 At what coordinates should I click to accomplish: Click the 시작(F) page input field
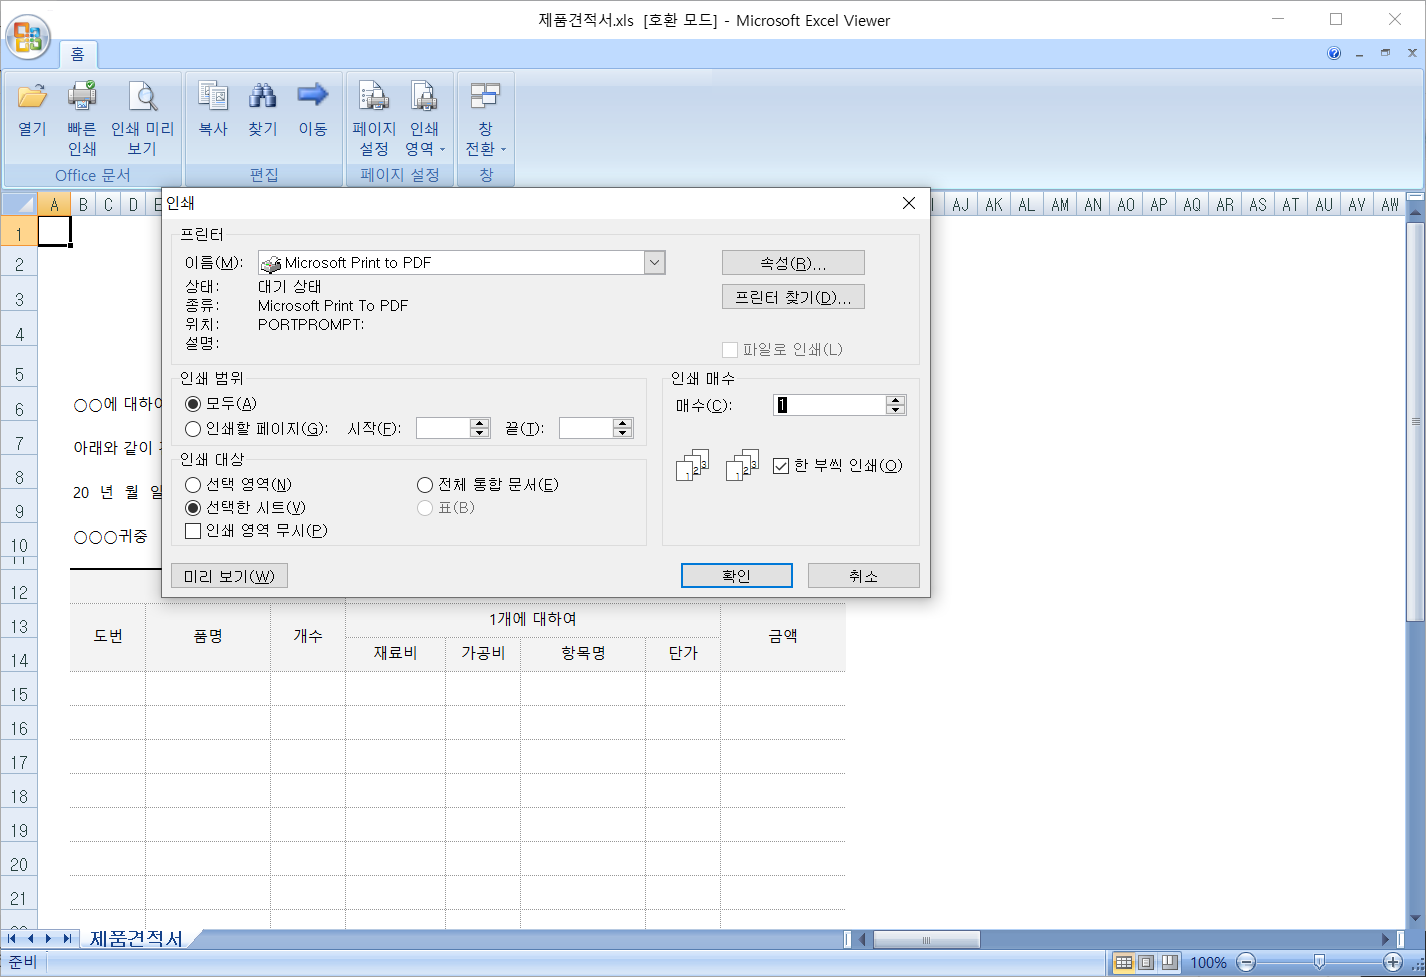coord(443,428)
